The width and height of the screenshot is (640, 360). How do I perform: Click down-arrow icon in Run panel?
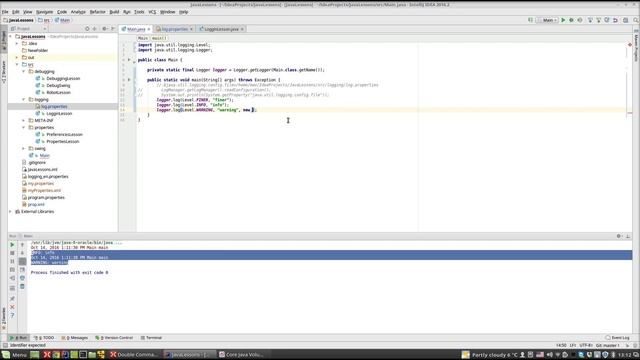[22, 253]
